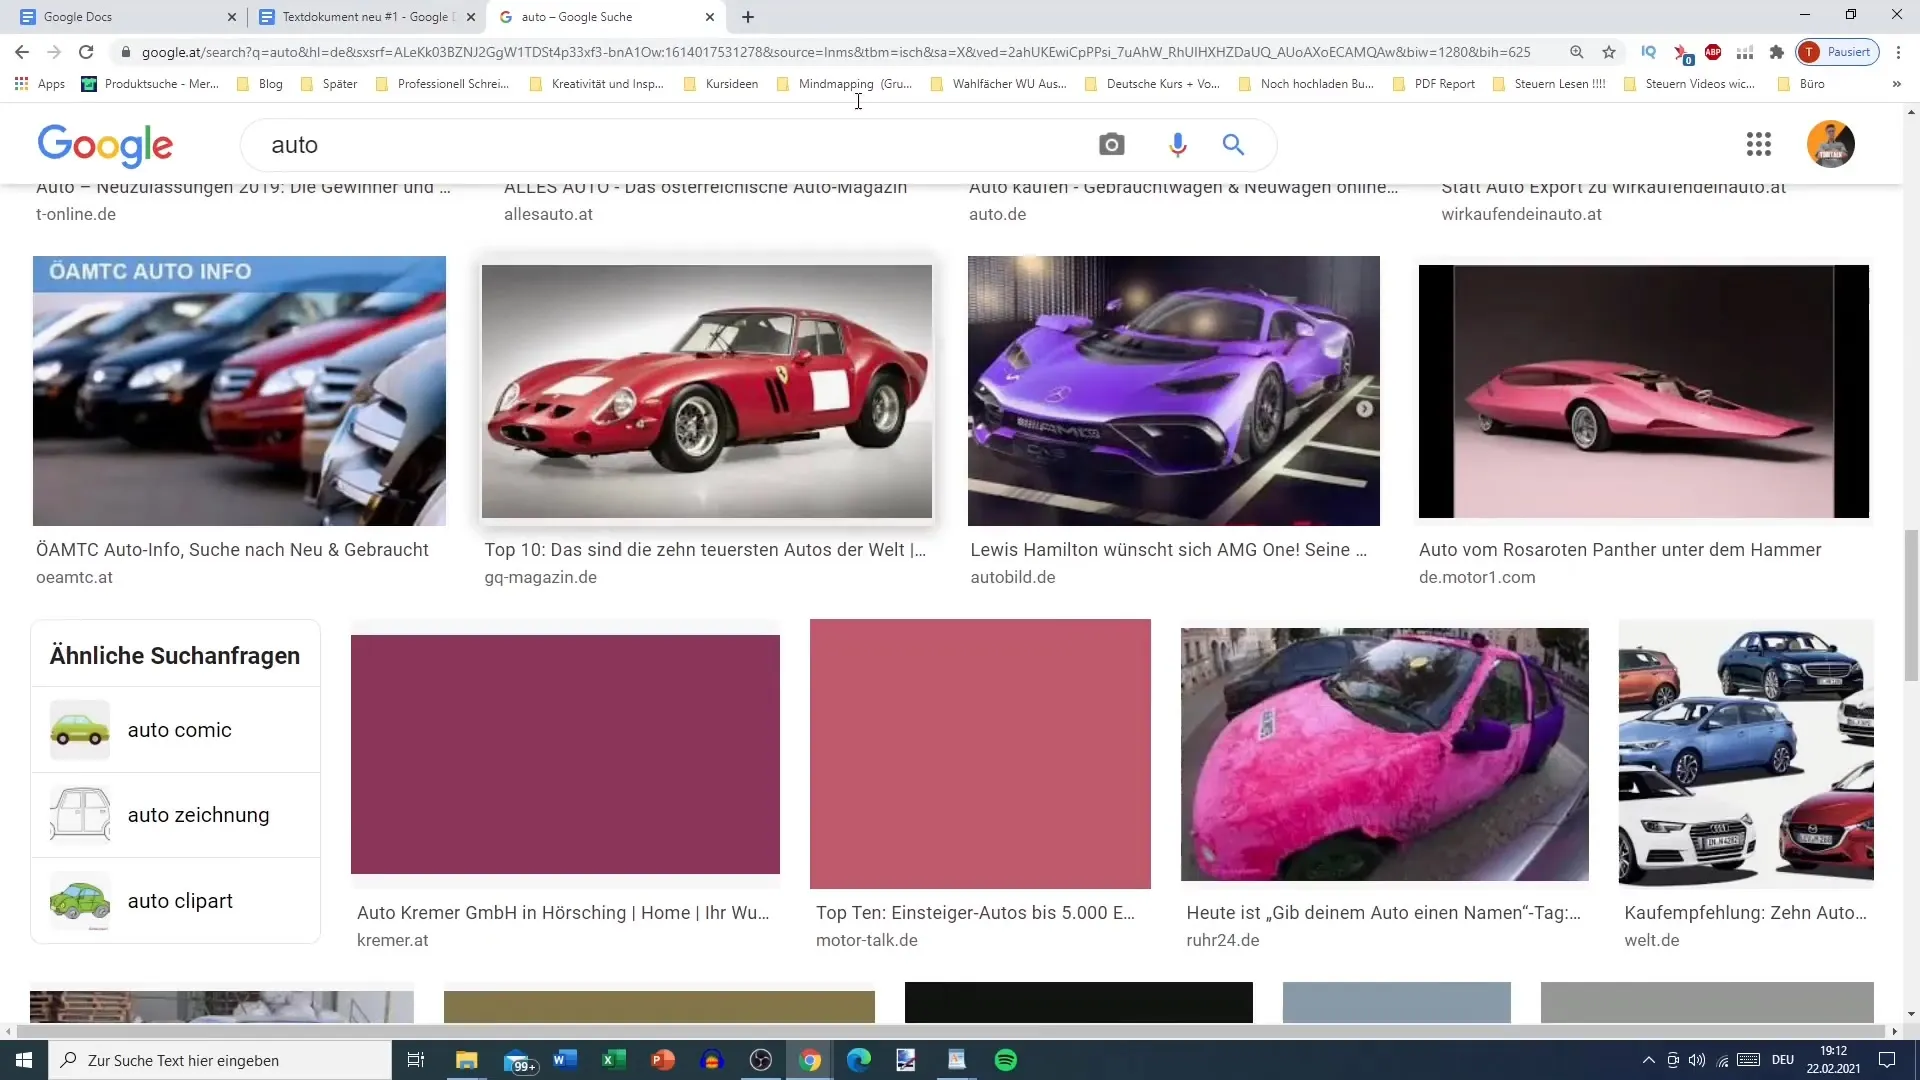Image resolution: width=1920 pixels, height=1080 pixels.
Task: Open the kremer.at source link
Action: click(392, 940)
